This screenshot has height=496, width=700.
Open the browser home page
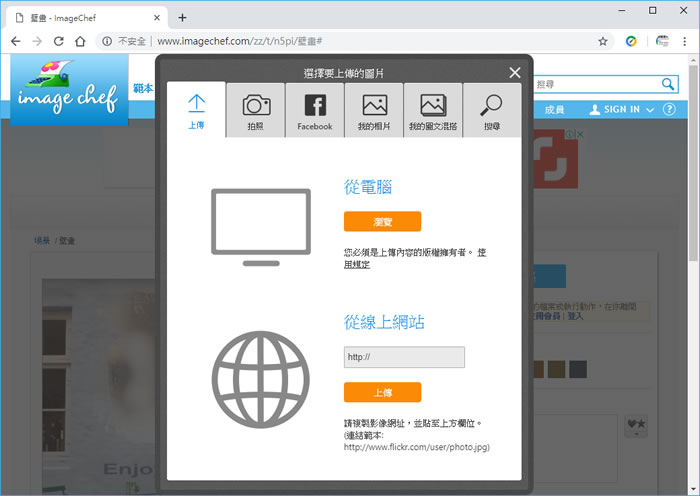(x=80, y=42)
